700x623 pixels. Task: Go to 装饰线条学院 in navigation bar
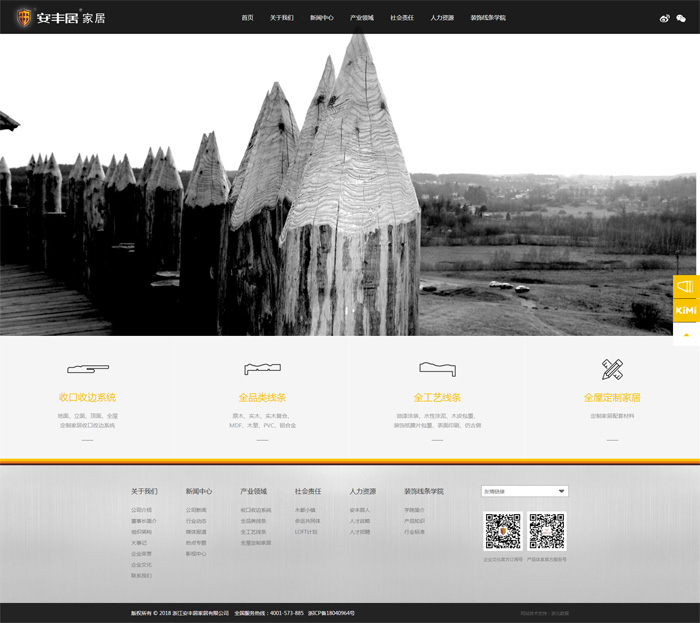tap(488, 18)
